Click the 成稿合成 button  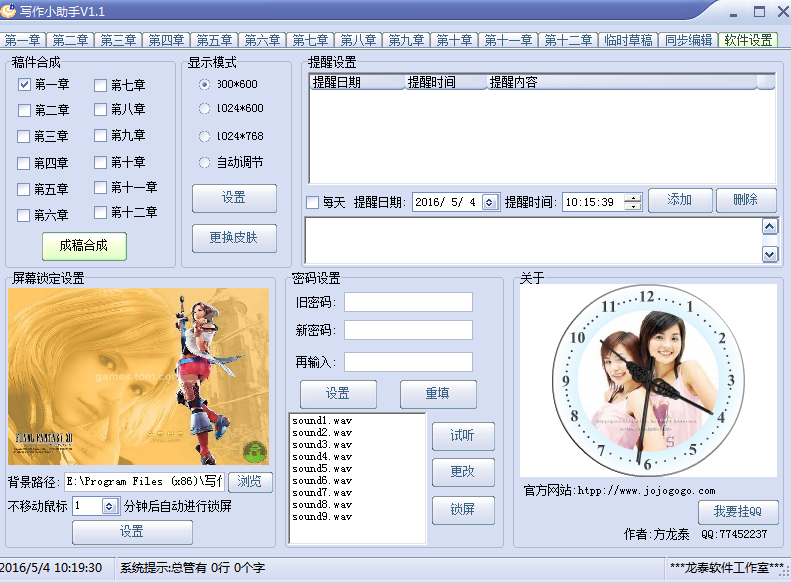click(84, 246)
